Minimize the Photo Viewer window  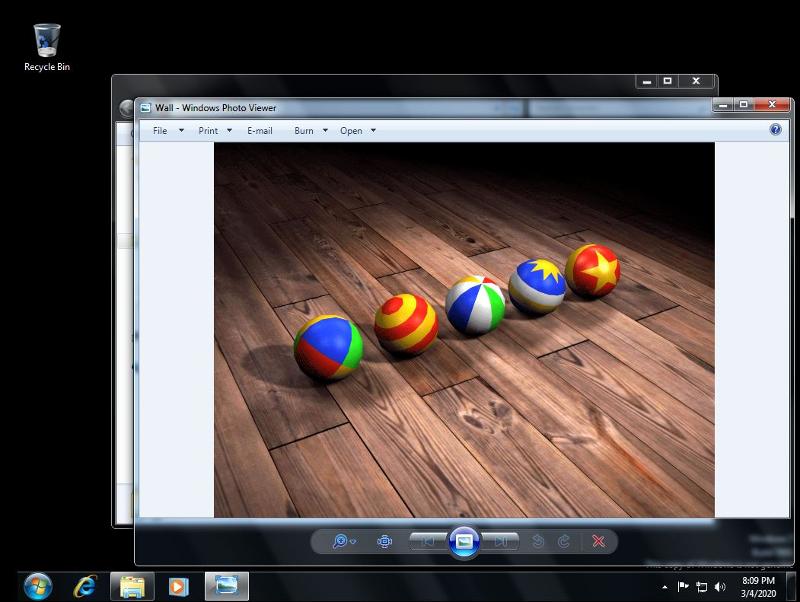point(723,105)
